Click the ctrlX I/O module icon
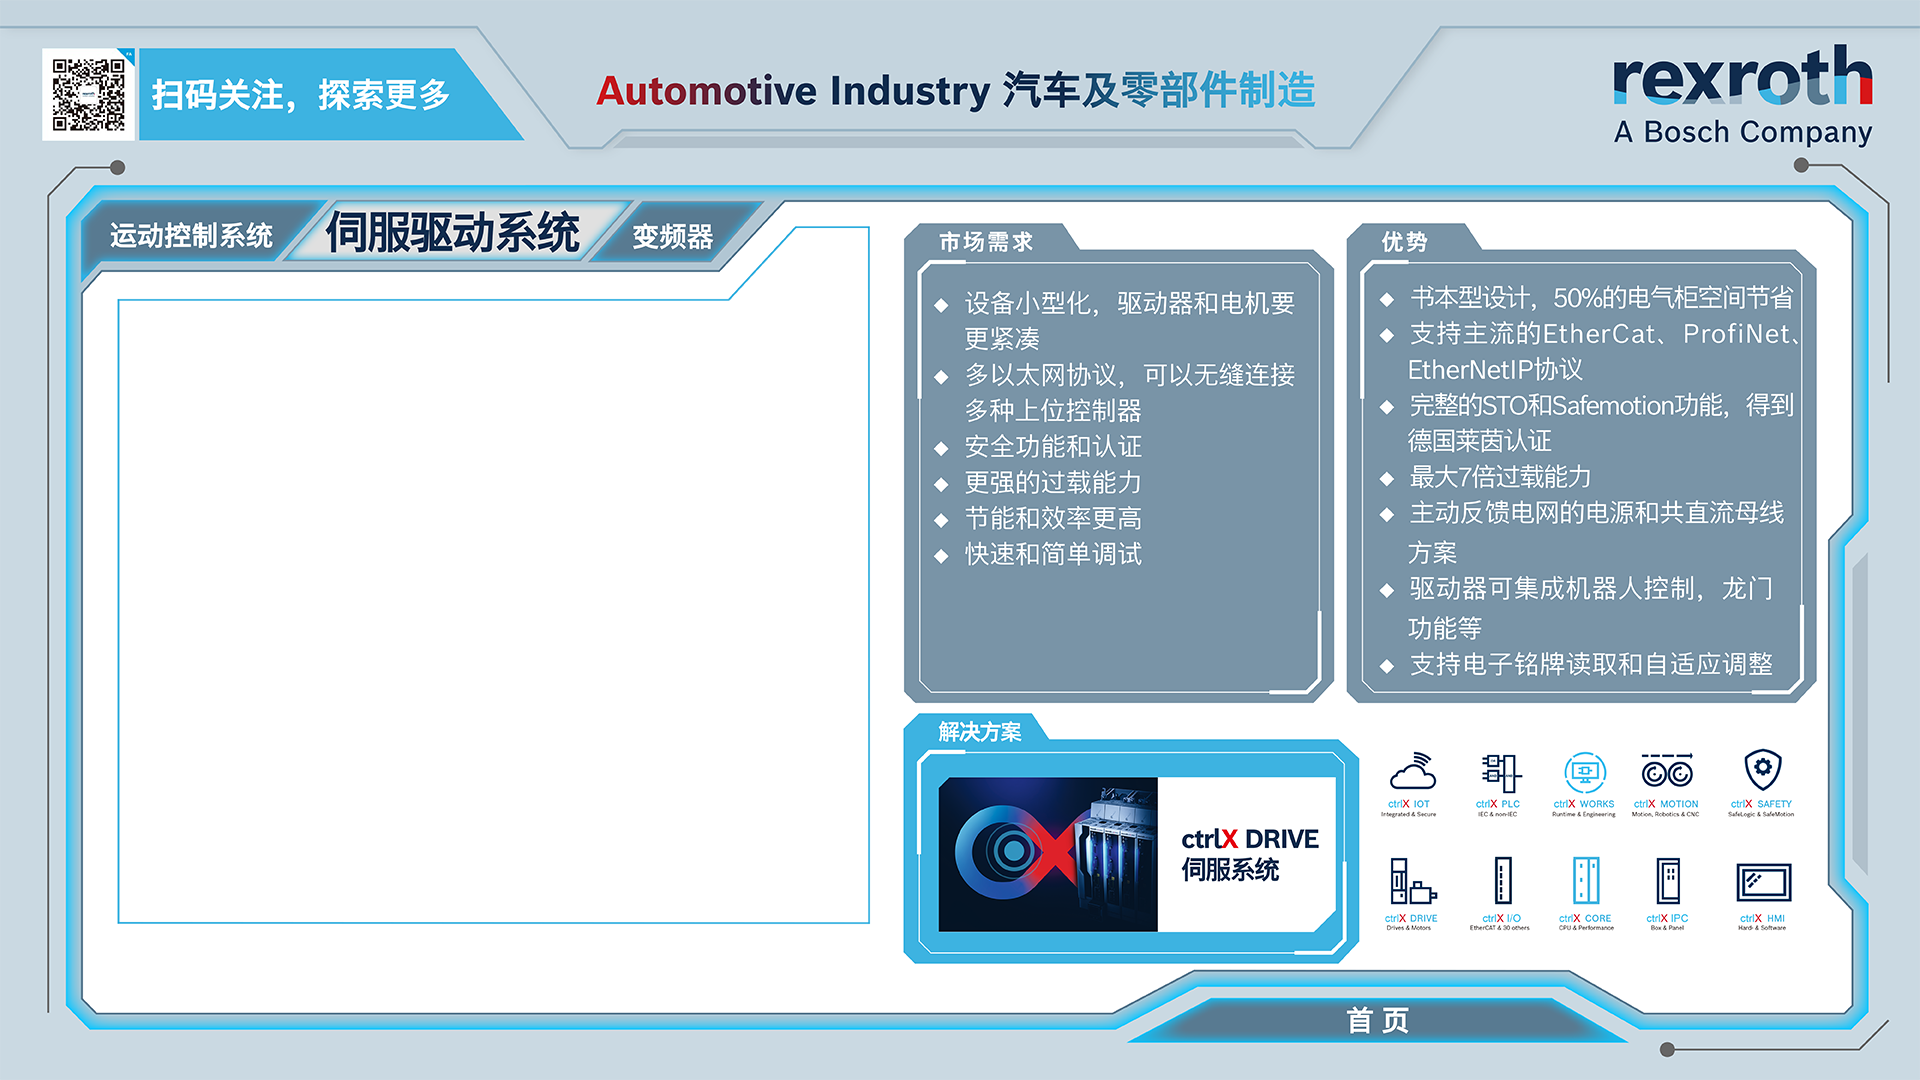The image size is (1920, 1080). click(1502, 882)
